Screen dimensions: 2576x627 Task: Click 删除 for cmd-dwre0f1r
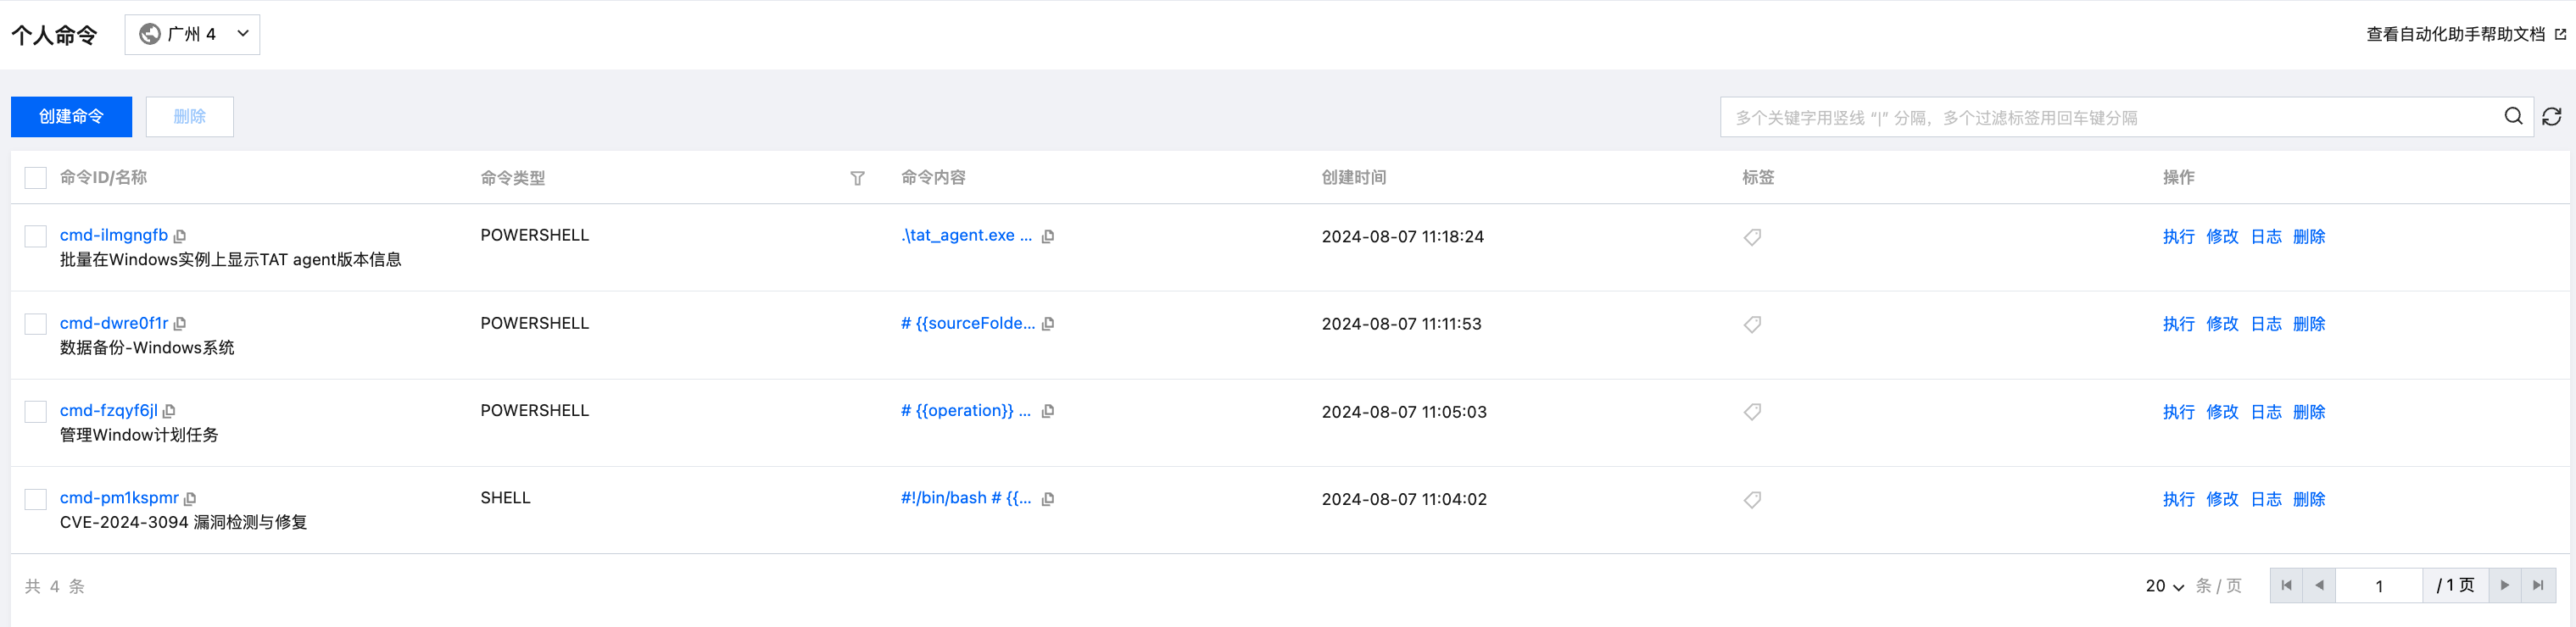(2309, 324)
